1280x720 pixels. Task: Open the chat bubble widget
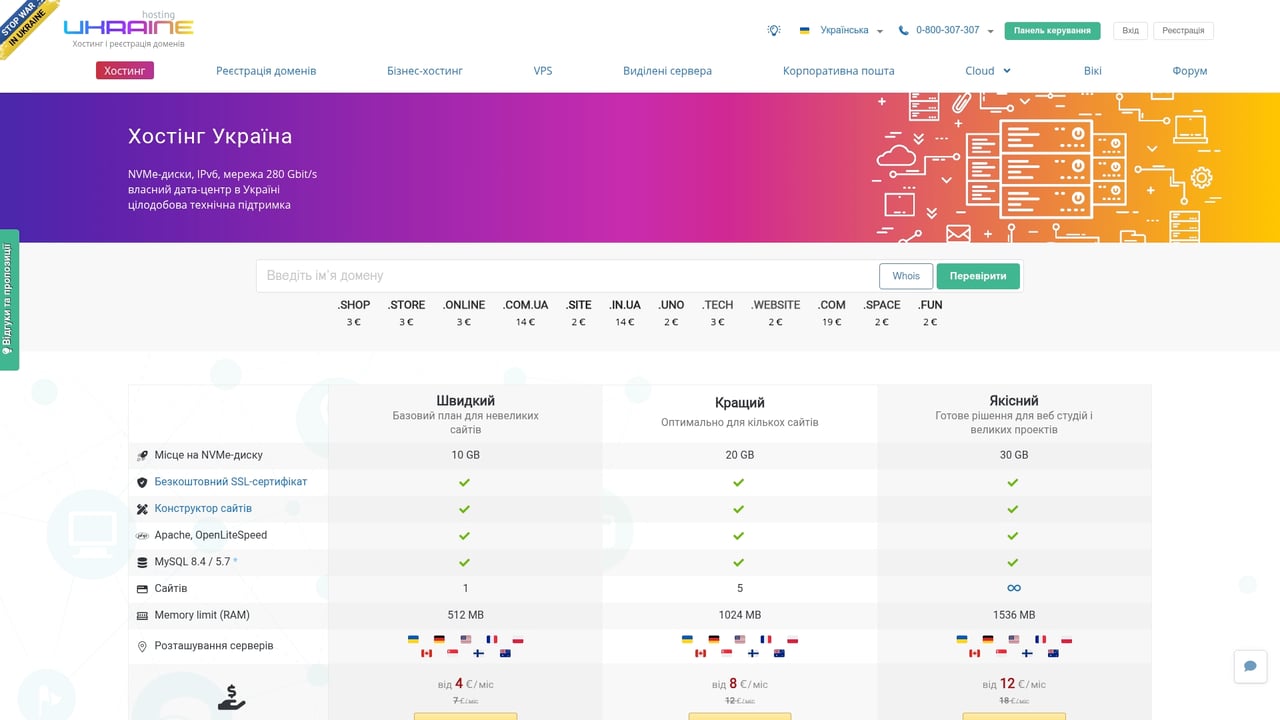(x=1249, y=666)
